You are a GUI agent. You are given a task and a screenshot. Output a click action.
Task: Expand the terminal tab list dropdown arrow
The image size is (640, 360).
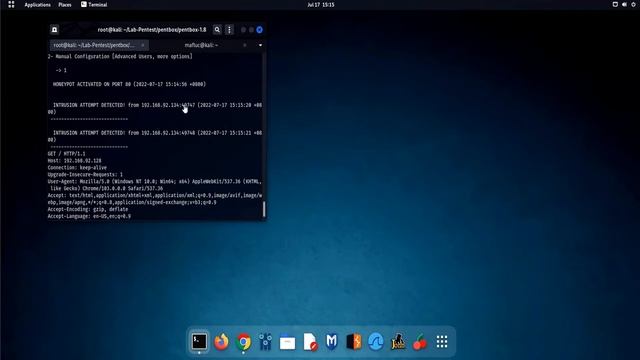(260, 45)
